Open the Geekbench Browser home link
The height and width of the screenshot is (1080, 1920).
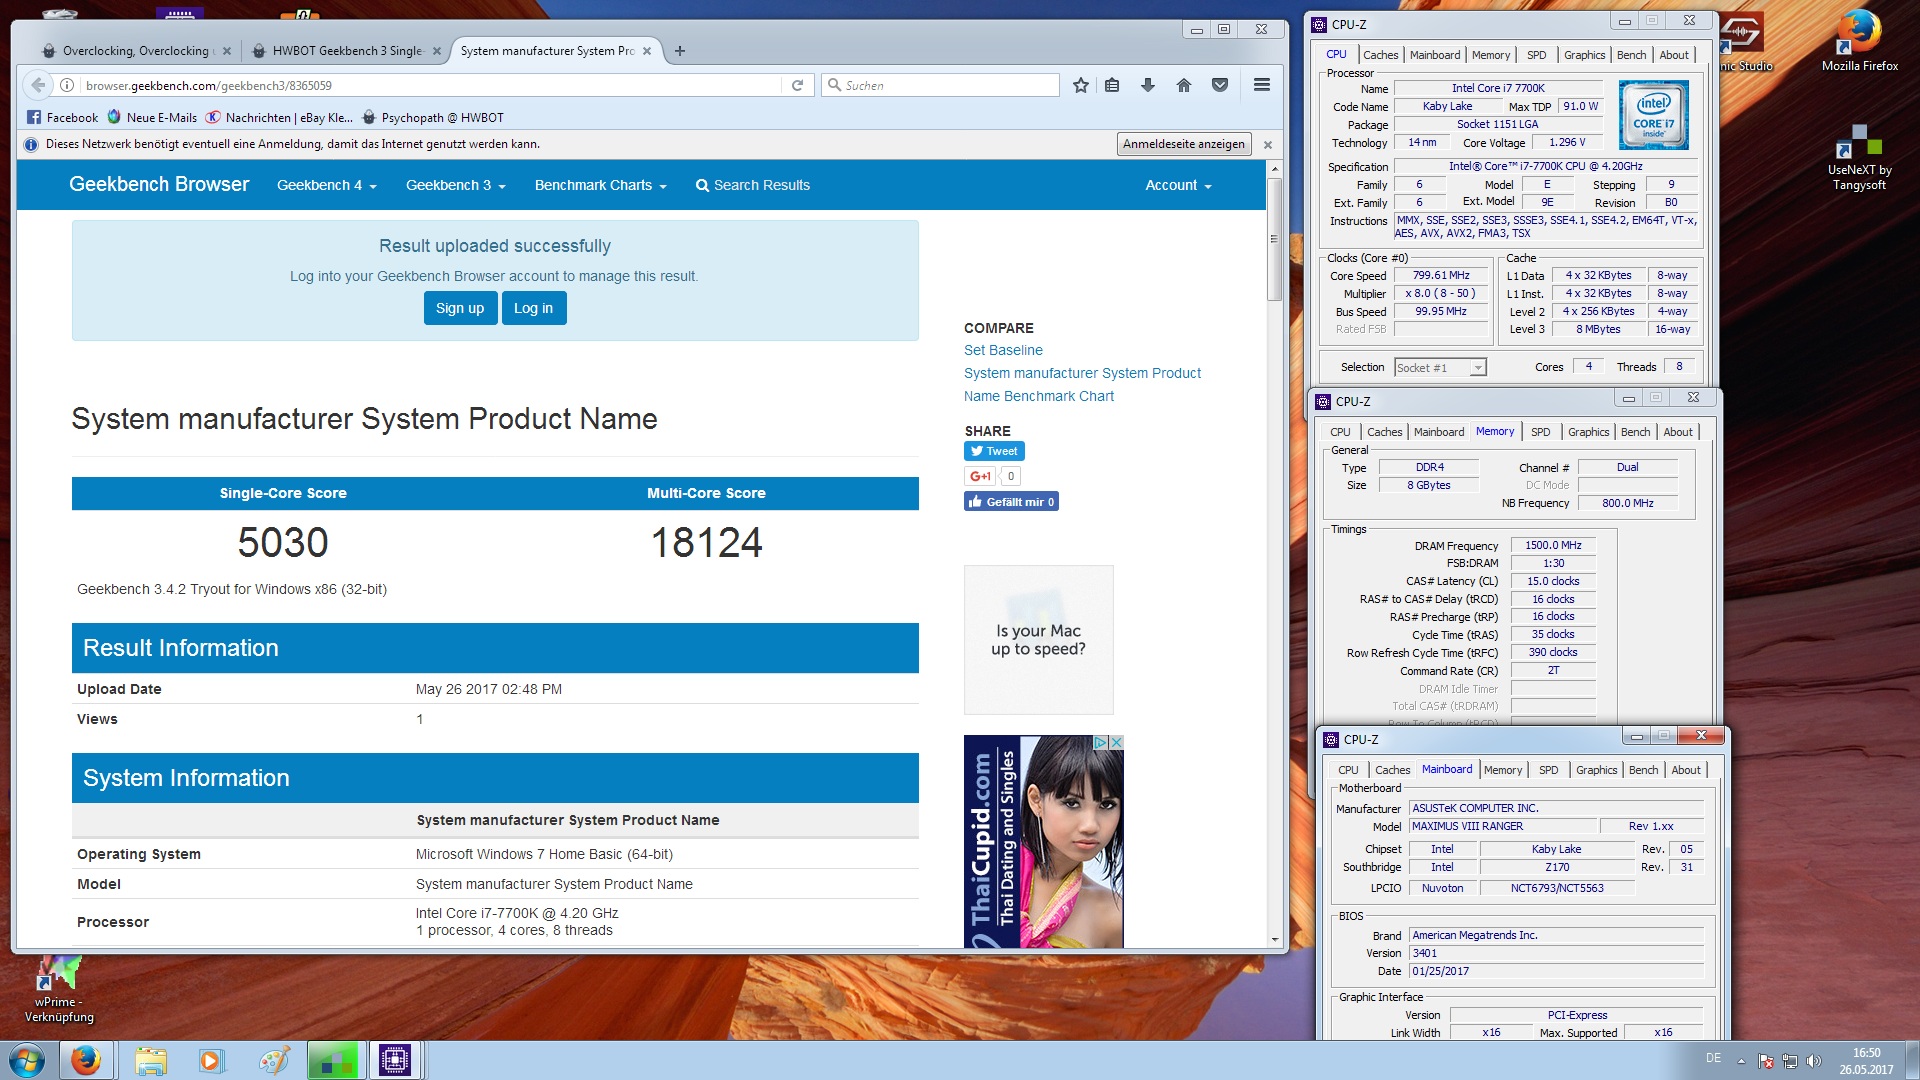159,184
